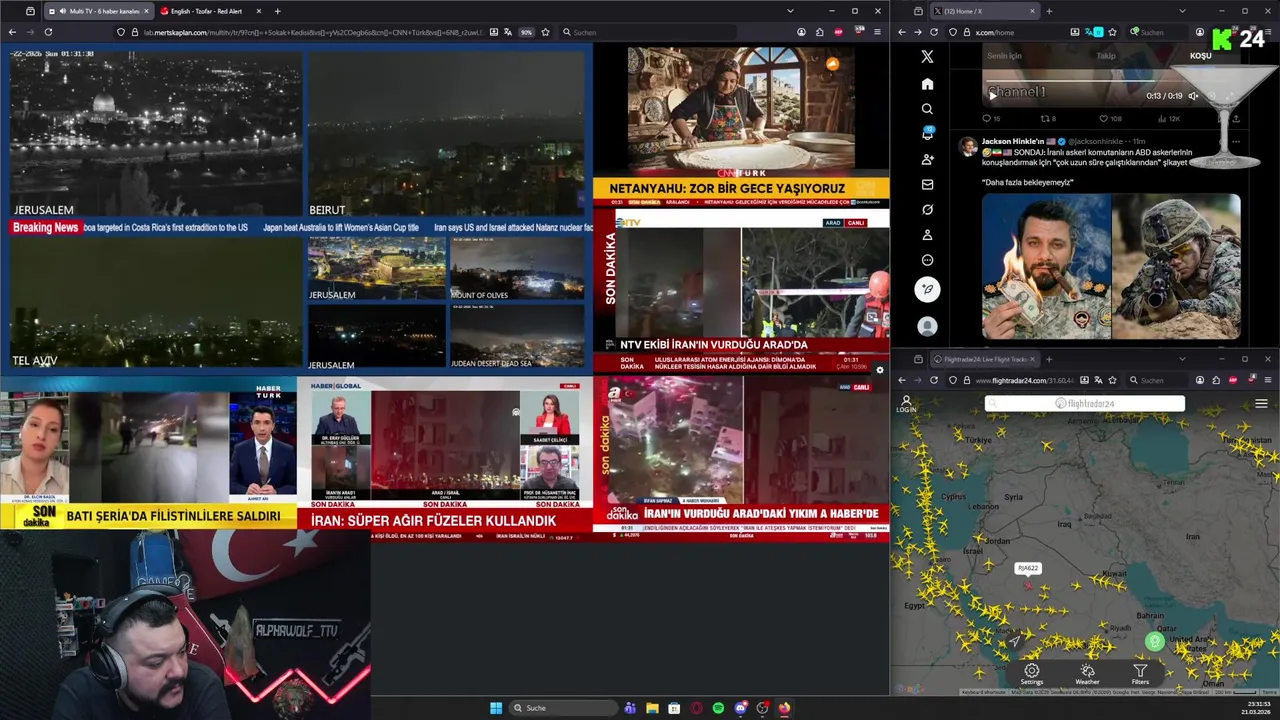View analytics of post with 12K views

coord(1168,118)
